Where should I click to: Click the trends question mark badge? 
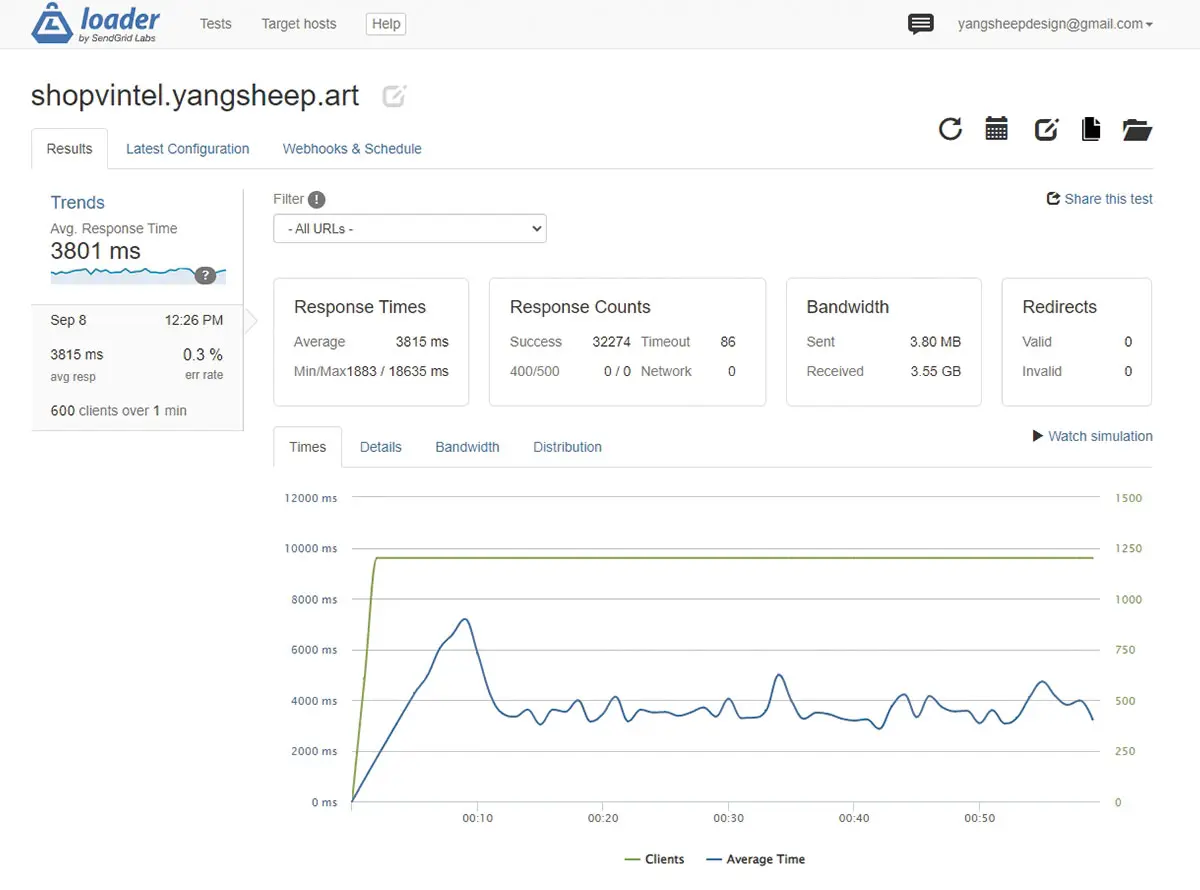point(205,276)
